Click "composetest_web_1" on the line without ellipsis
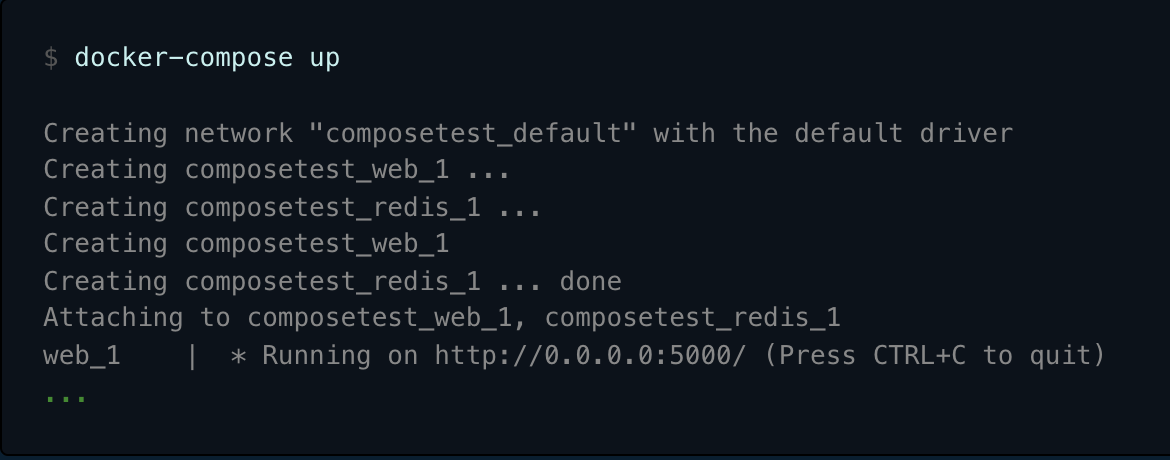This screenshot has height=460, width=1170. [x=317, y=245]
